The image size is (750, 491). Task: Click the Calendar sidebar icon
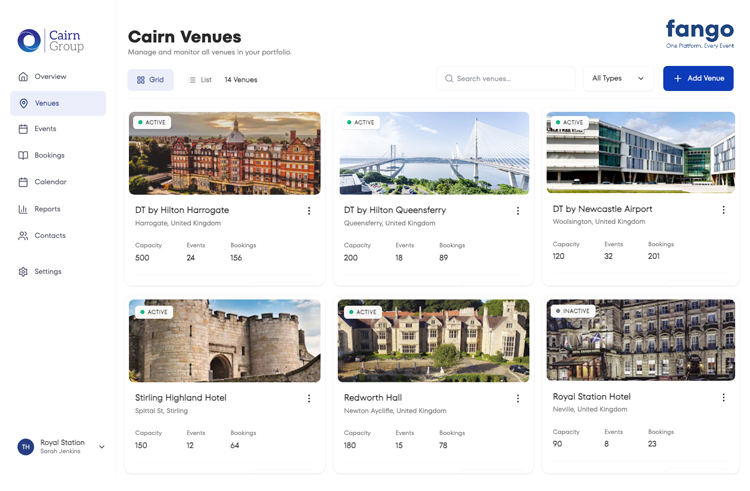tap(23, 182)
